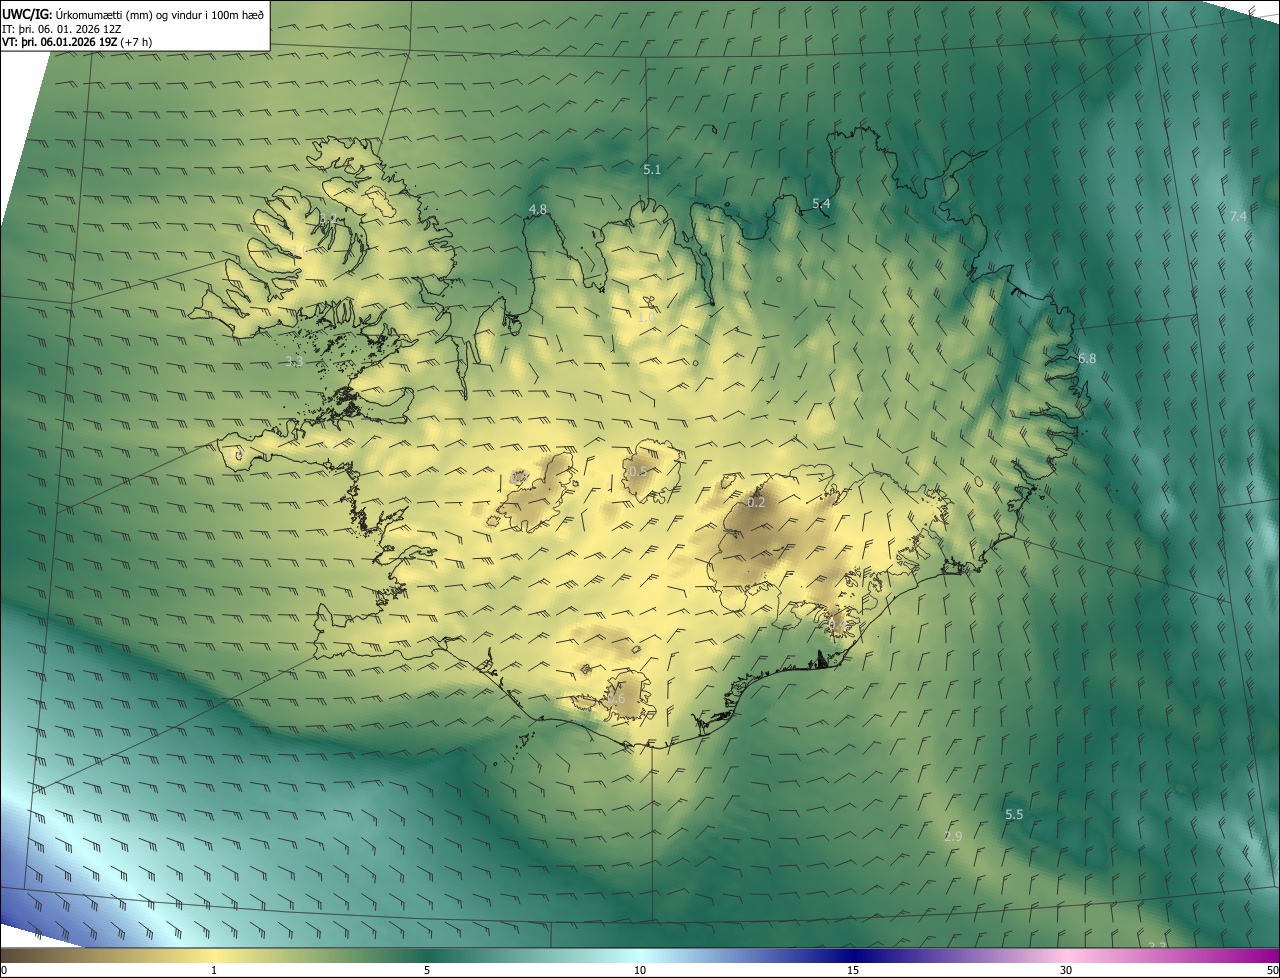Image resolution: width=1280 pixels, height=978 pixels.
Task: Click the '5' tick on the colour scale
Action: point(427,970)
